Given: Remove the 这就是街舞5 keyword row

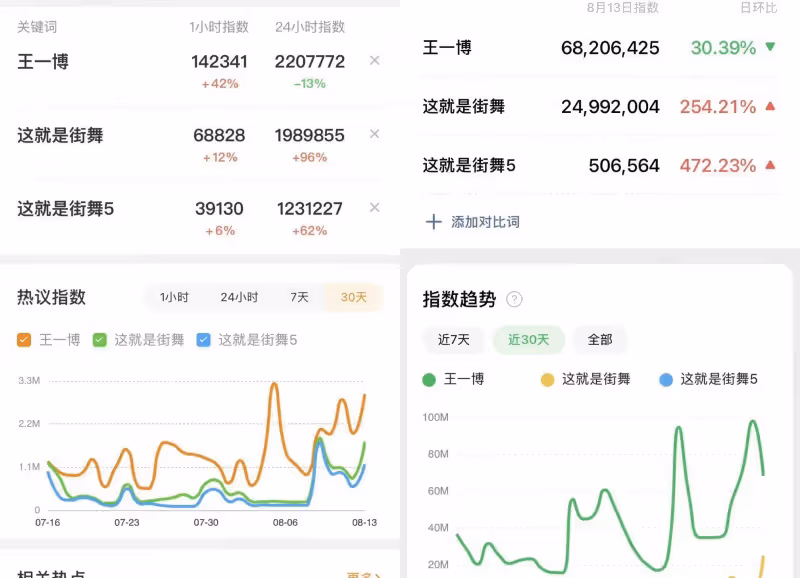Looking at the screenshot, I should click(374, 208).
